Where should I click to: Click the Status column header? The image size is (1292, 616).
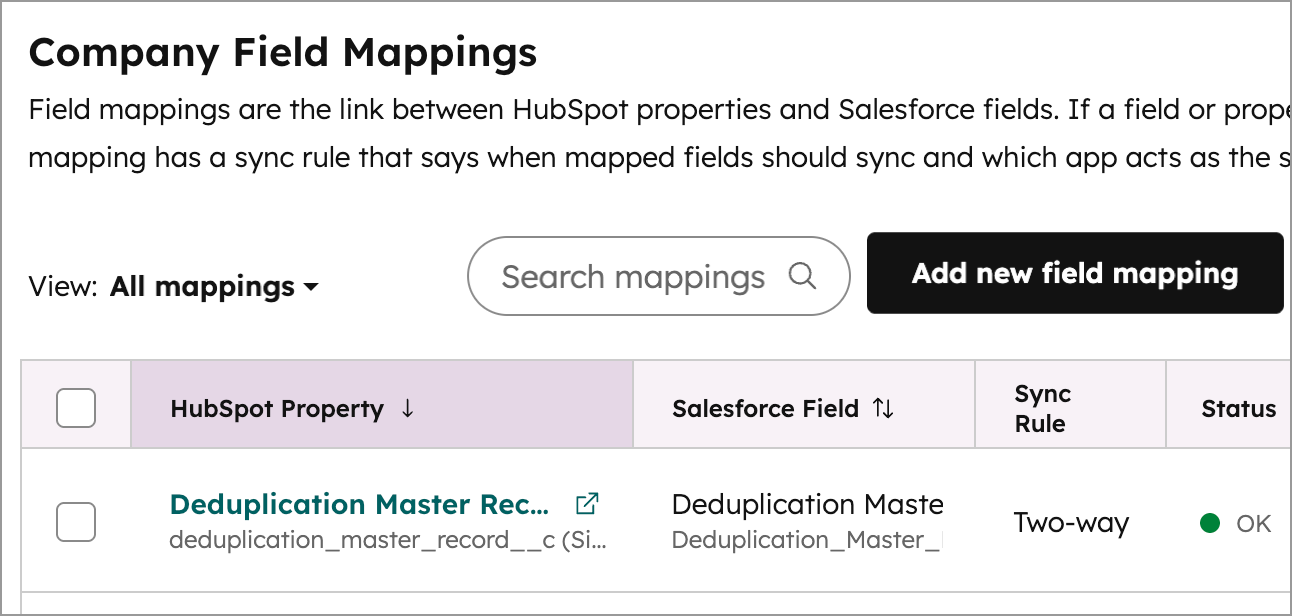(1239, 408)
